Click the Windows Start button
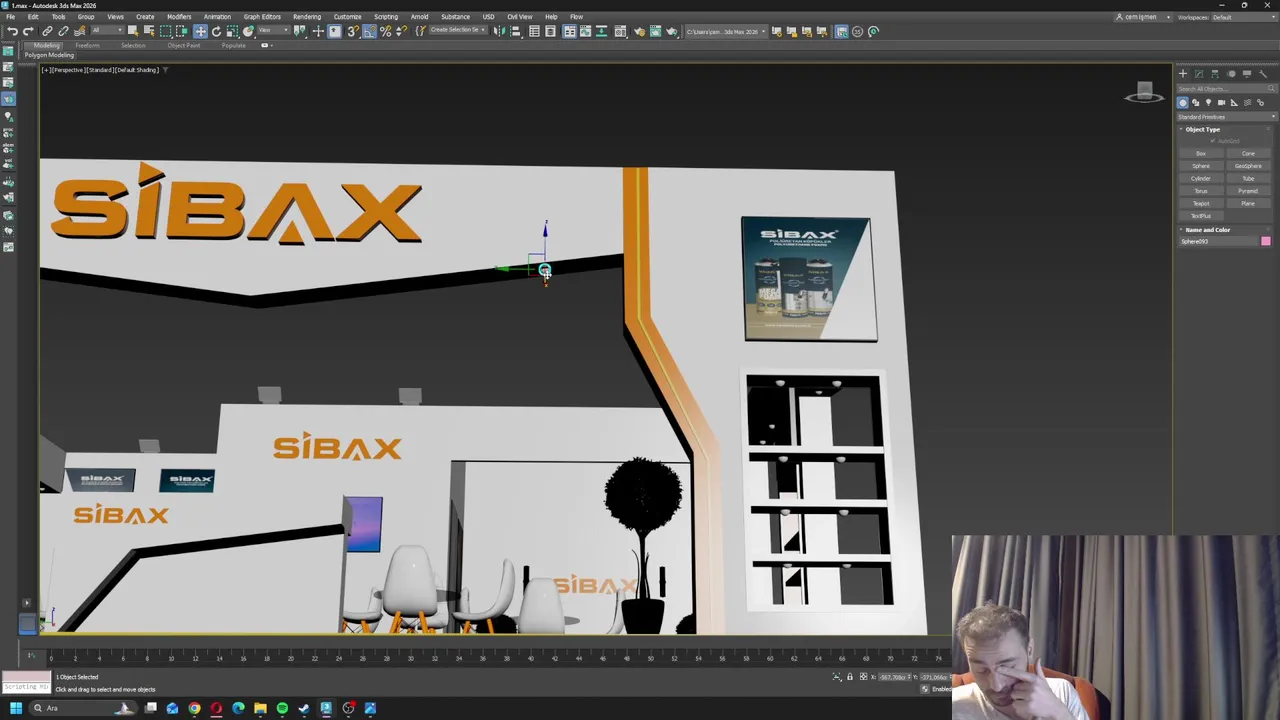Image resolution: width=1280 pixels, height=720 pixels. tap(15, 708)
